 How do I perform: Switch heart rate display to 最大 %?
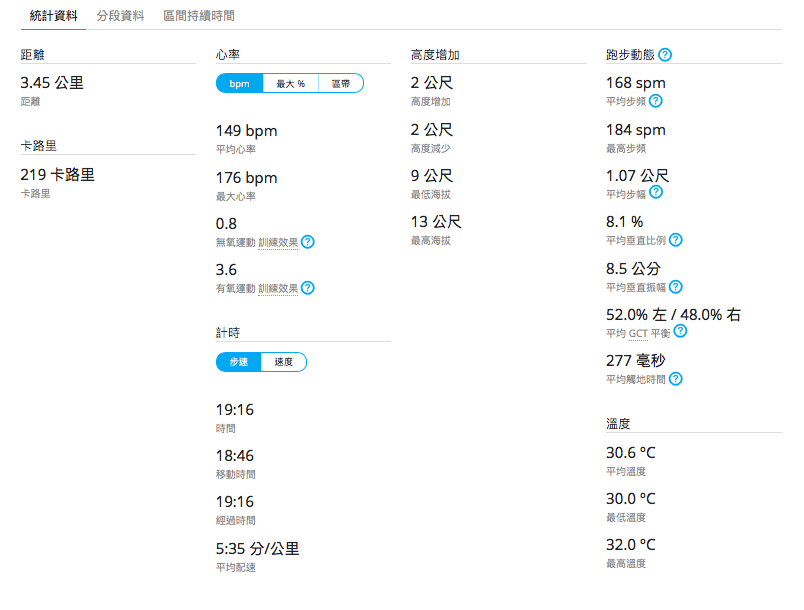(291, 84)
